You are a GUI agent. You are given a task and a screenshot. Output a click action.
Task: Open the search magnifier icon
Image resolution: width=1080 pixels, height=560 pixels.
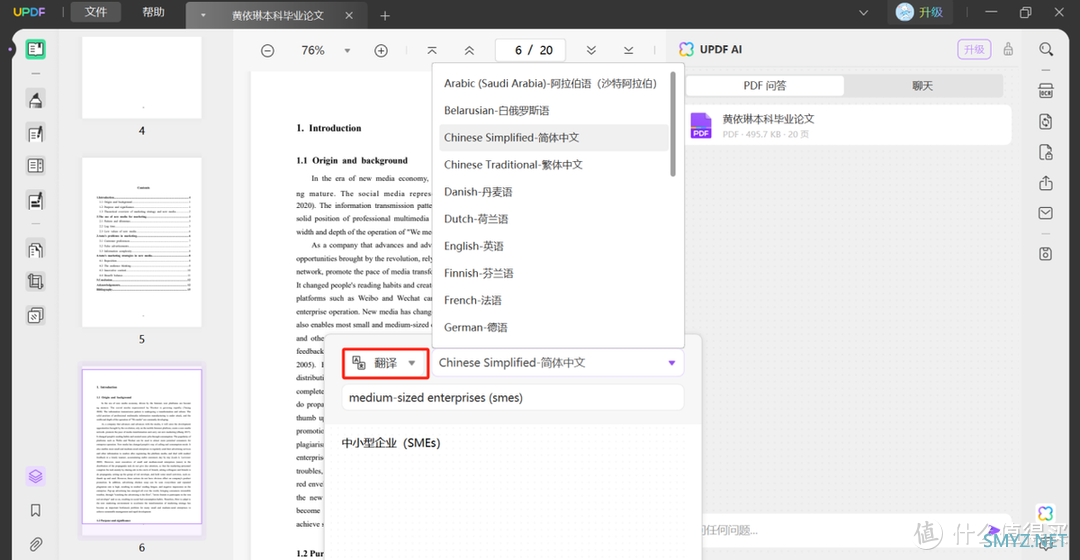tap(1046, 50)
